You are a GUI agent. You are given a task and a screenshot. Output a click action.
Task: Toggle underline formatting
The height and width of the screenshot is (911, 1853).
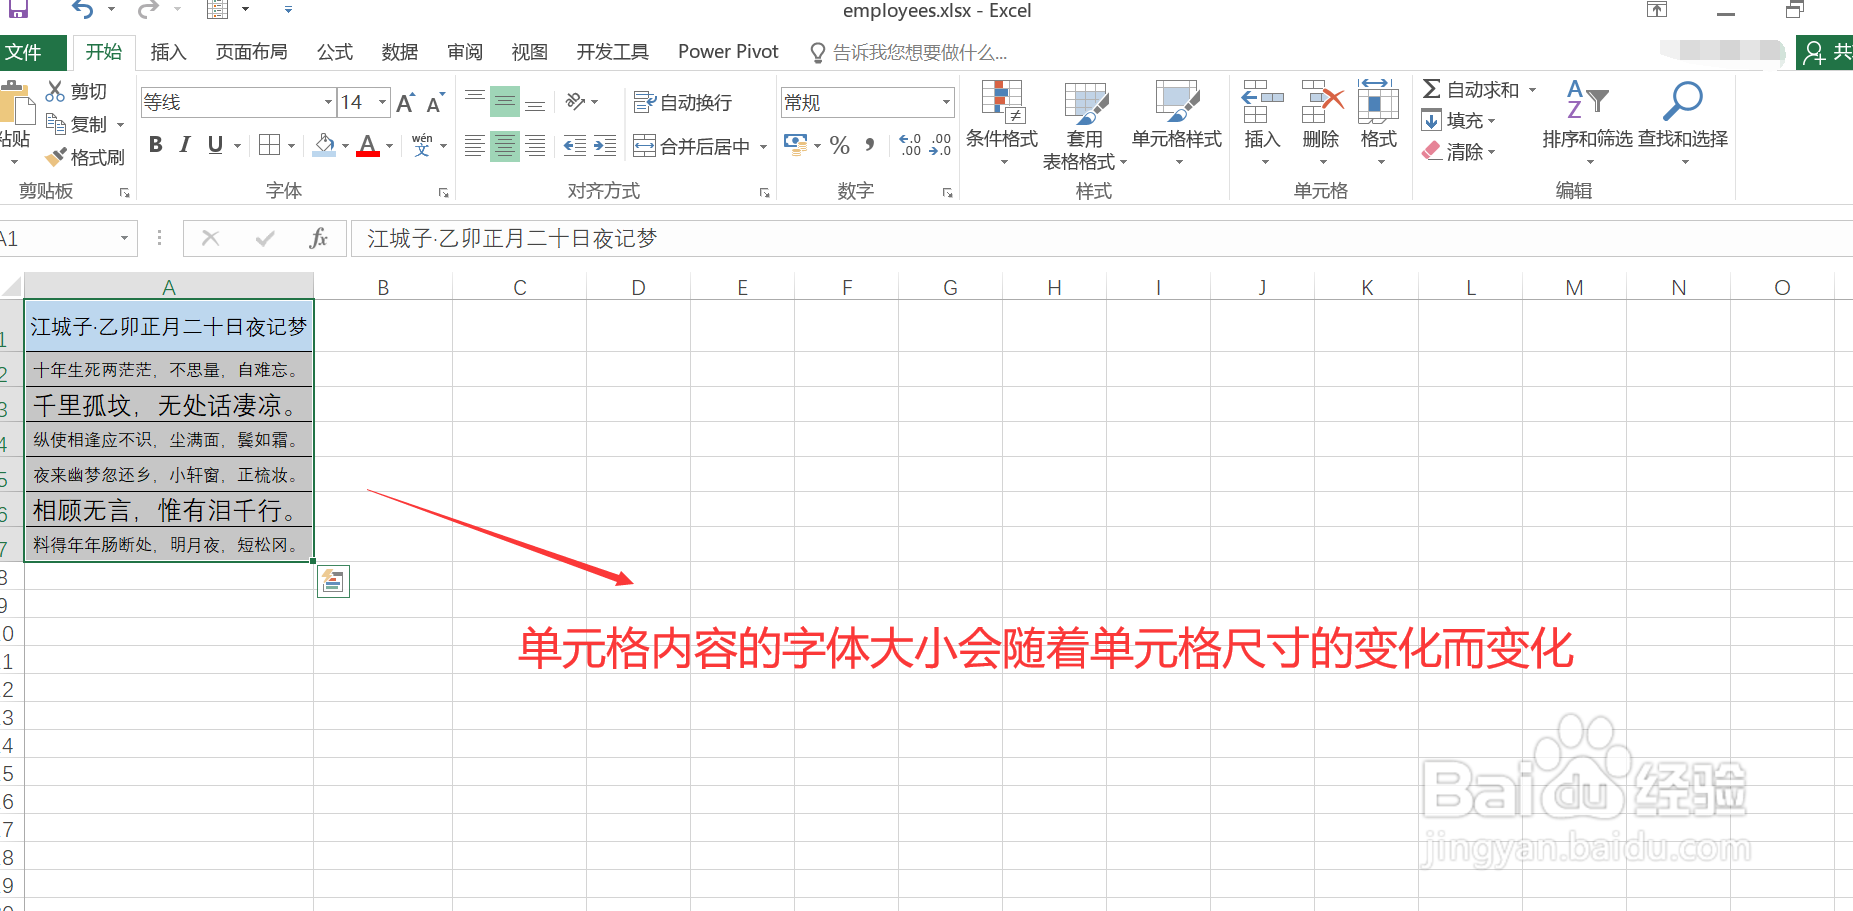(x=215, y=145)
